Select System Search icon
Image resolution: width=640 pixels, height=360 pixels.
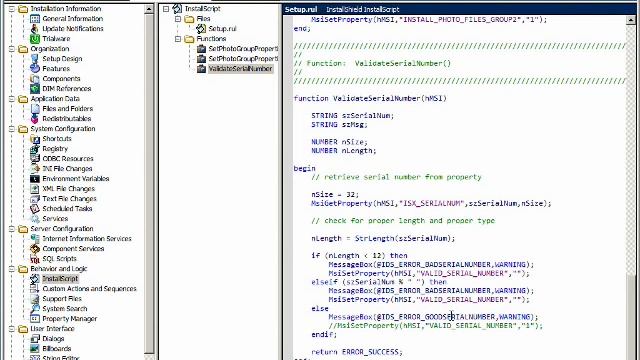point(35,309)
